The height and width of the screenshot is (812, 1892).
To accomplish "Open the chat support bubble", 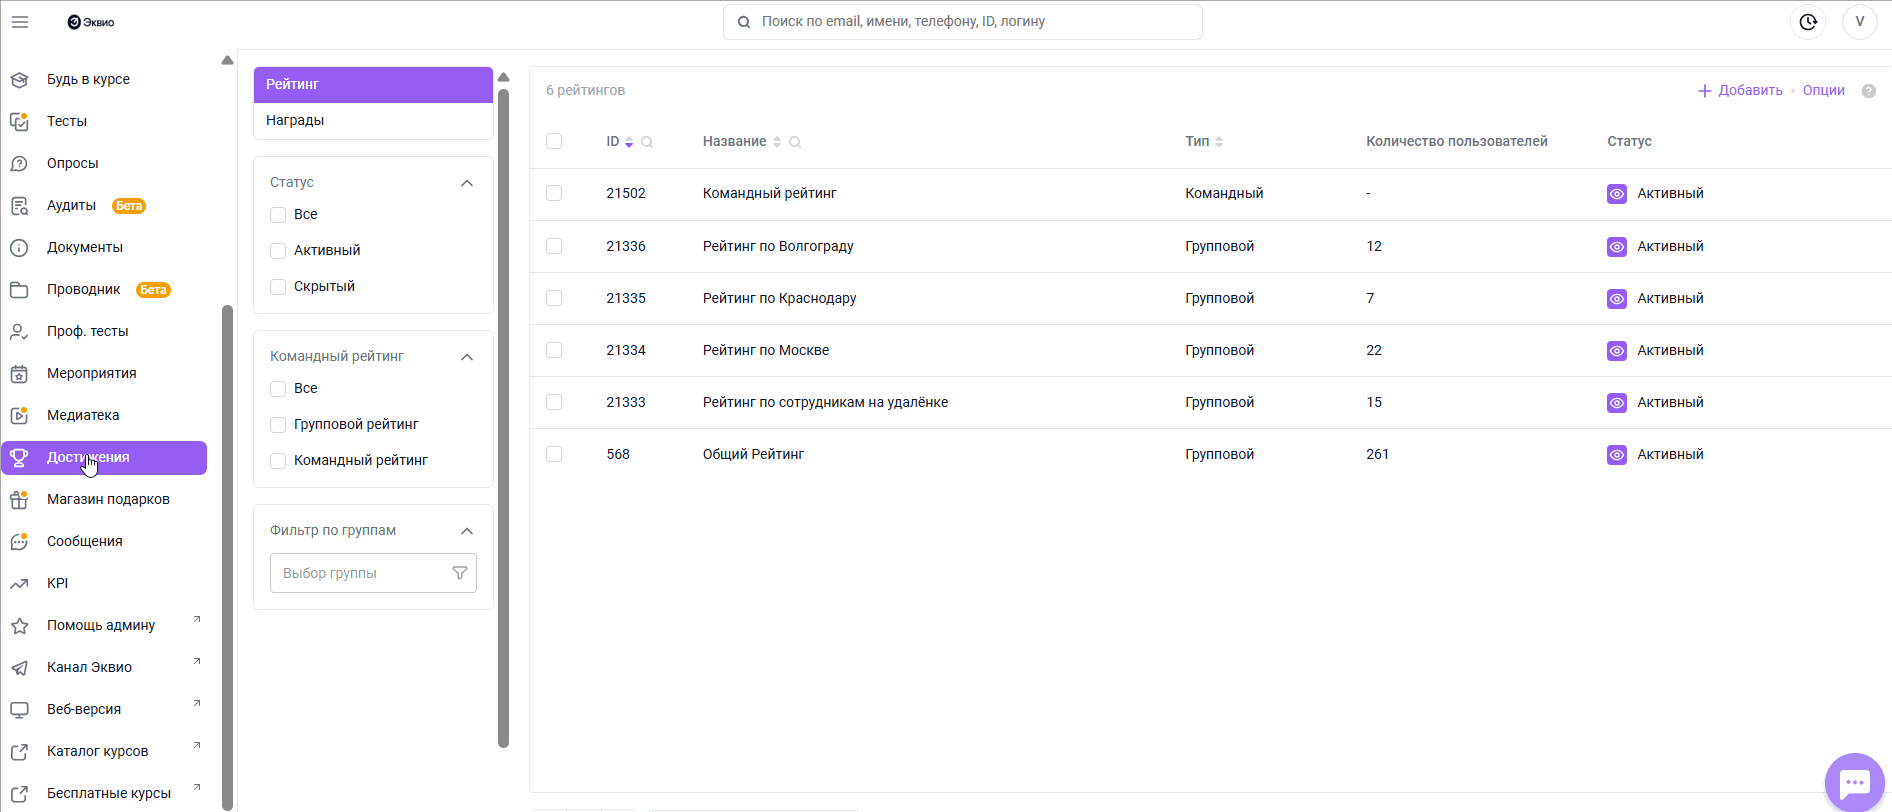I will click(1854, 783).
